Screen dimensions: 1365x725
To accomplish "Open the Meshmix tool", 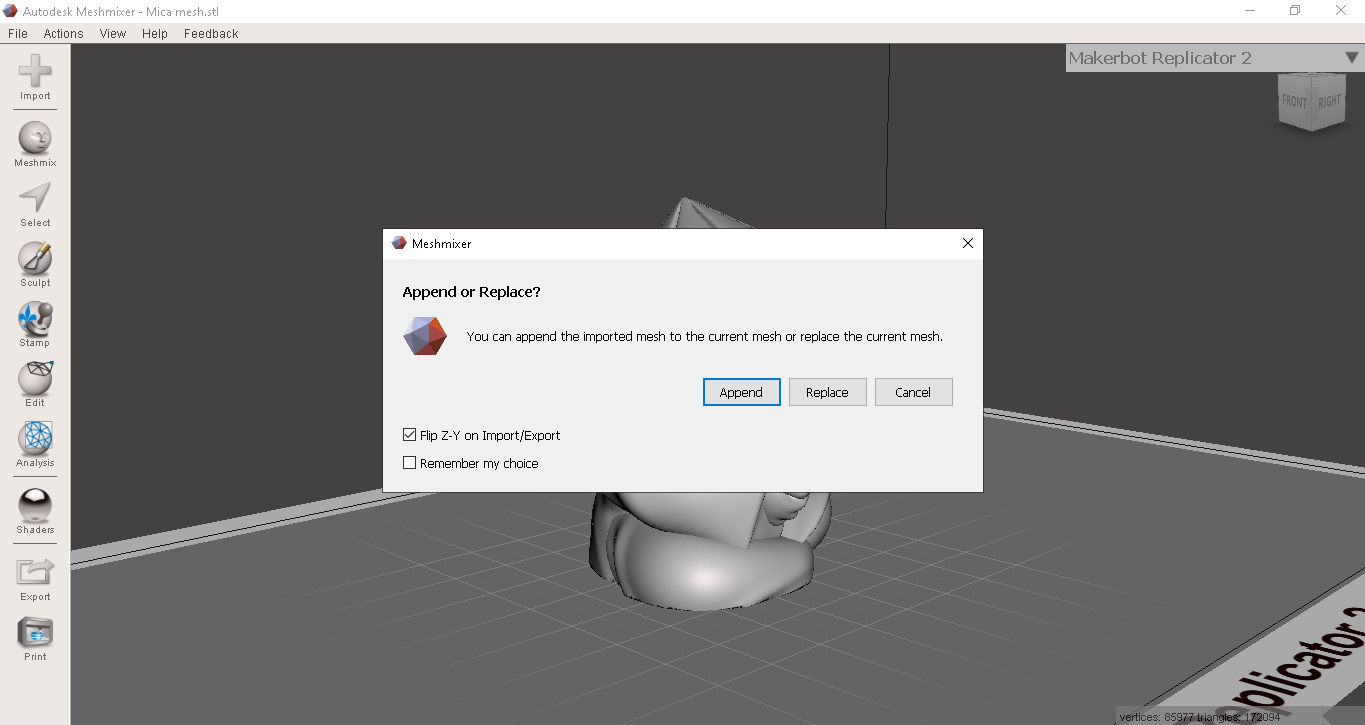I will pyautogui.click(x=35, y=139).
